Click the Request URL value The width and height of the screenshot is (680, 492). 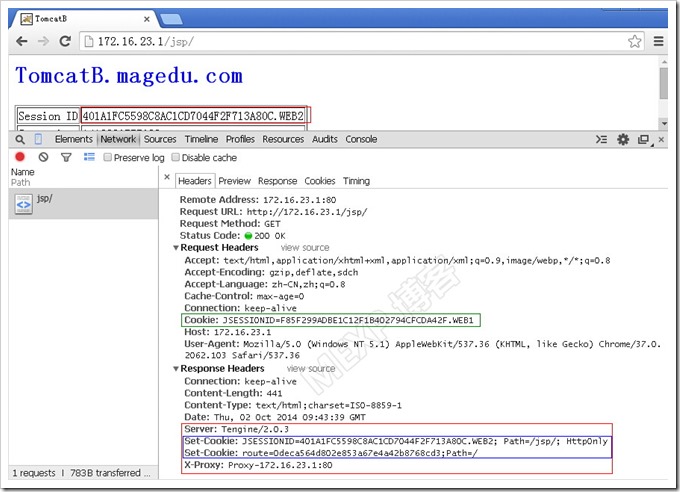tap(307, 212)
